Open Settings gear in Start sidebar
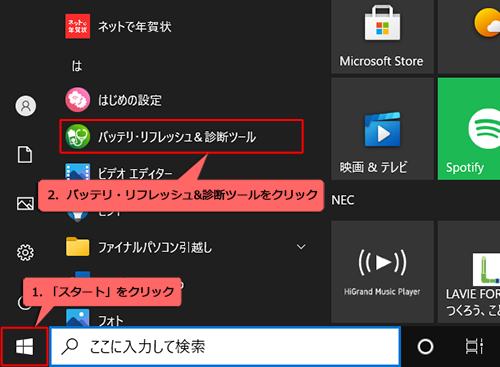 tap(25, 252)
